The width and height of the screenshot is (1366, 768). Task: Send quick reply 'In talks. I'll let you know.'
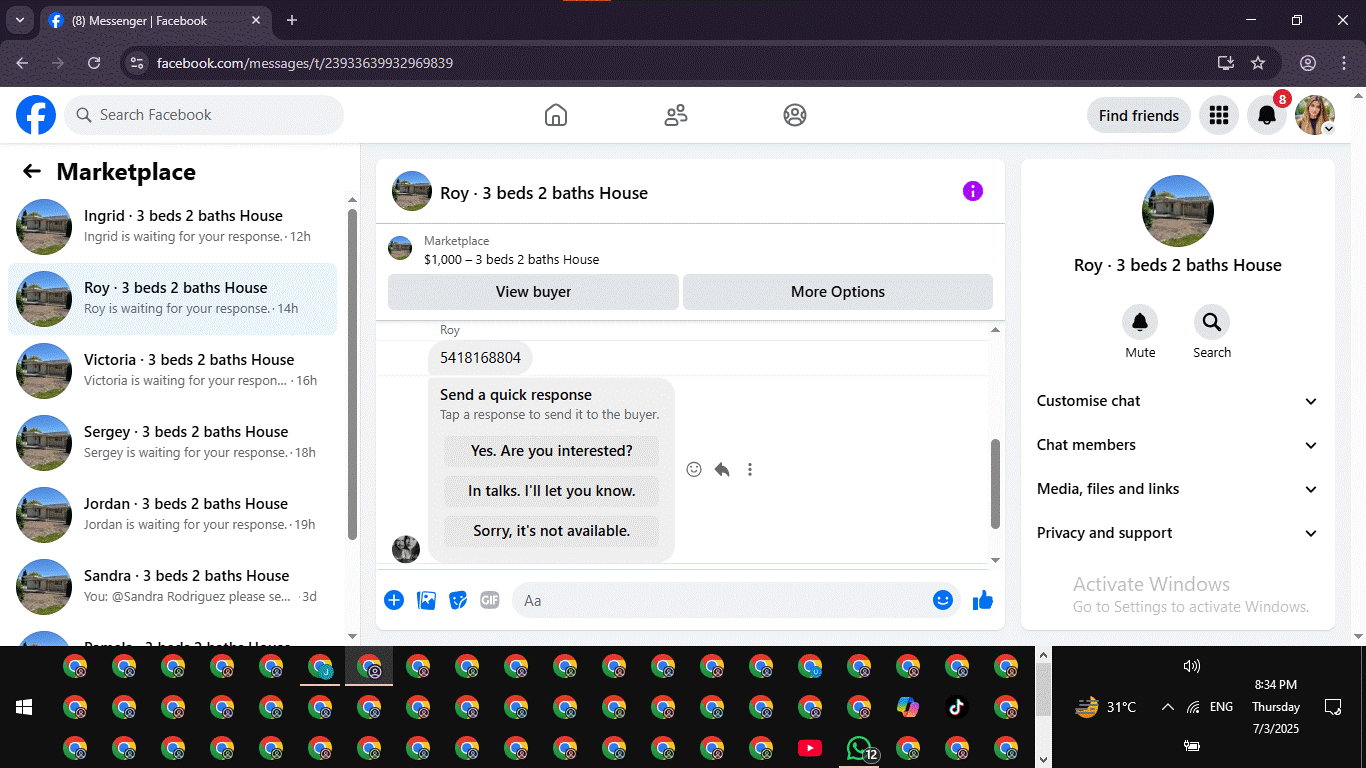(x=552, y=491)
